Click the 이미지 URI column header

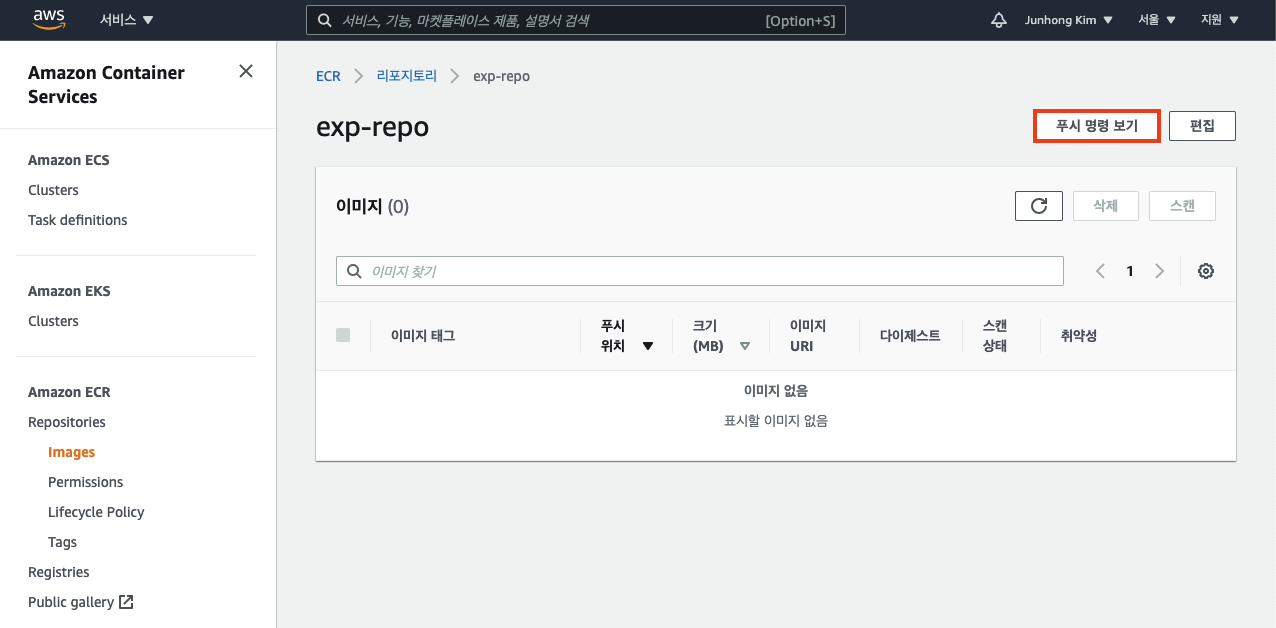pos(808,336)
